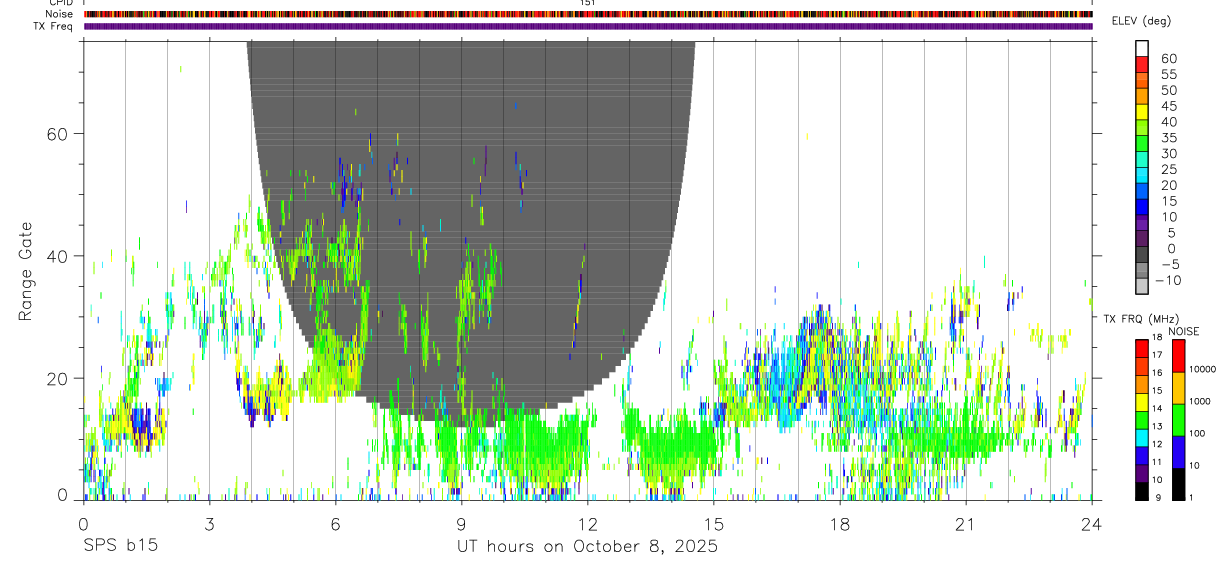Click the x-axis tick label '21'
Viewport: 1228px width, 567px height.
966,524
